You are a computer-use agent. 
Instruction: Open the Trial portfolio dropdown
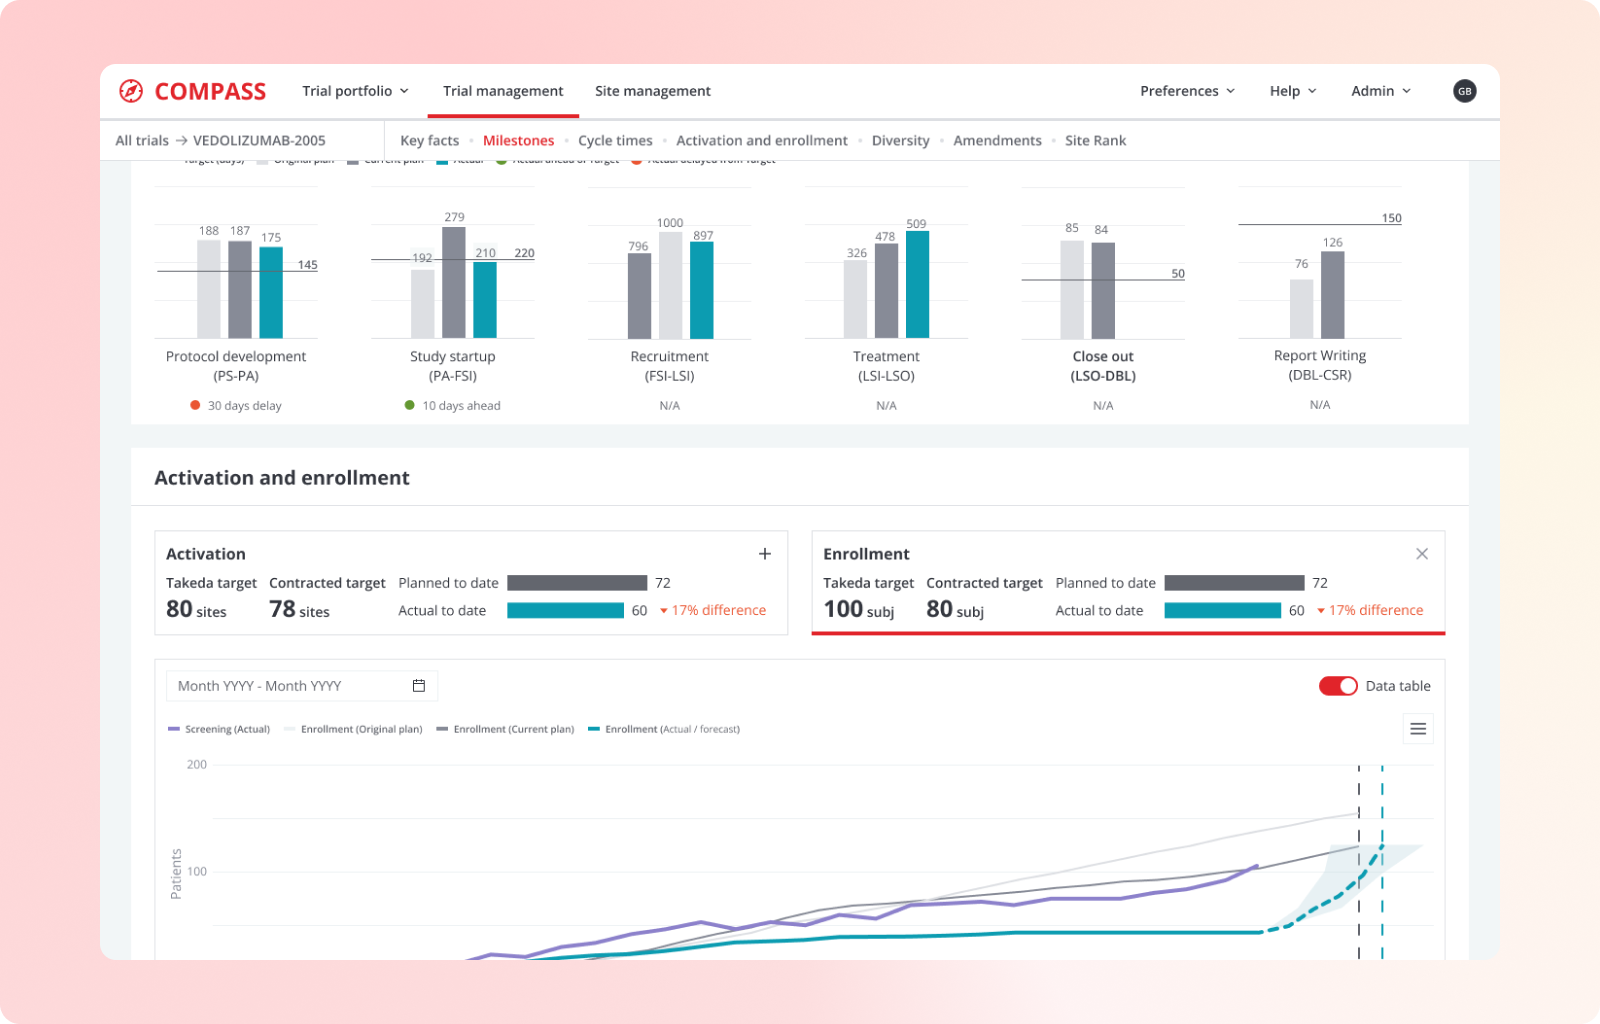(x=355, y=90)
